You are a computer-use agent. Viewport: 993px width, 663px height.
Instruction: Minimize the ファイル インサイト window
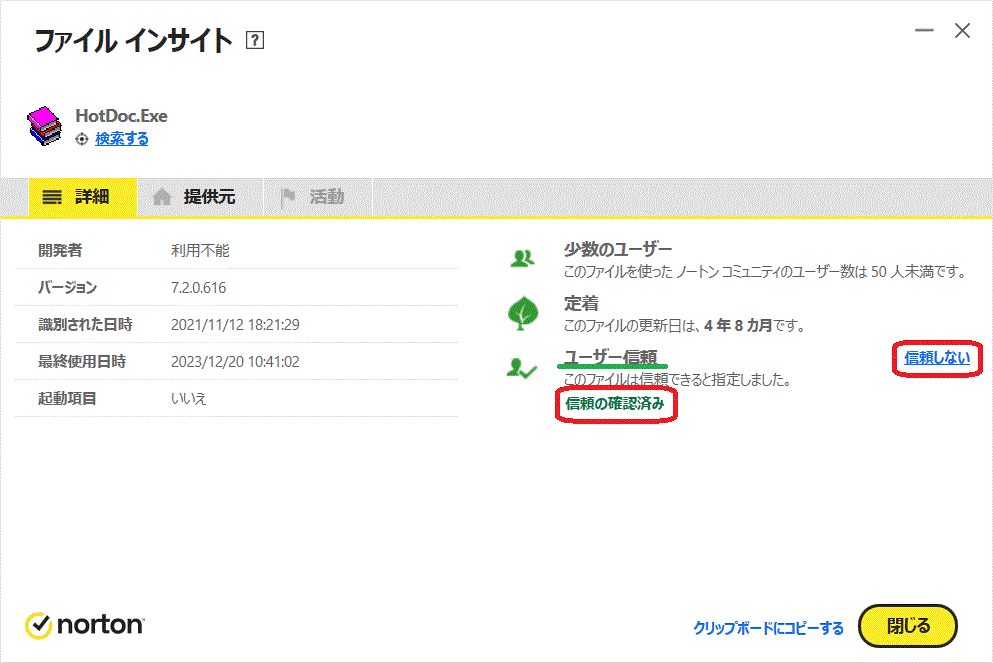click(924, 30)
